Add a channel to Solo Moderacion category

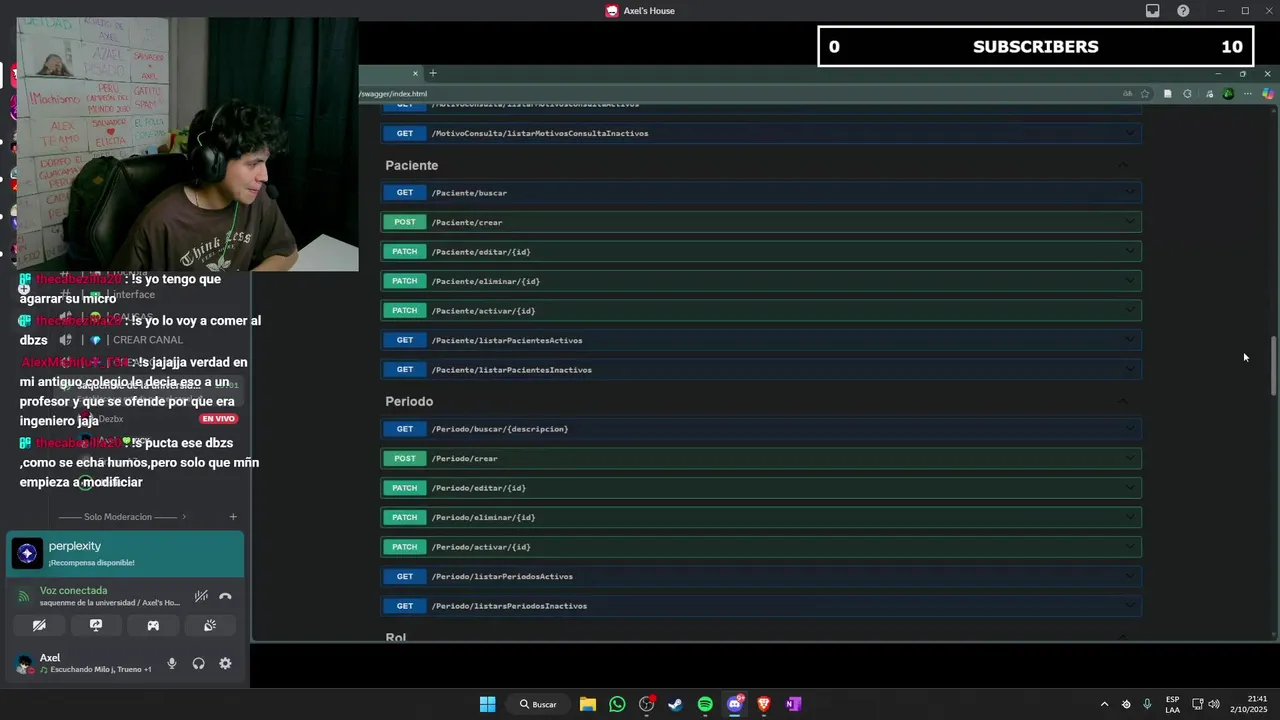233,517
